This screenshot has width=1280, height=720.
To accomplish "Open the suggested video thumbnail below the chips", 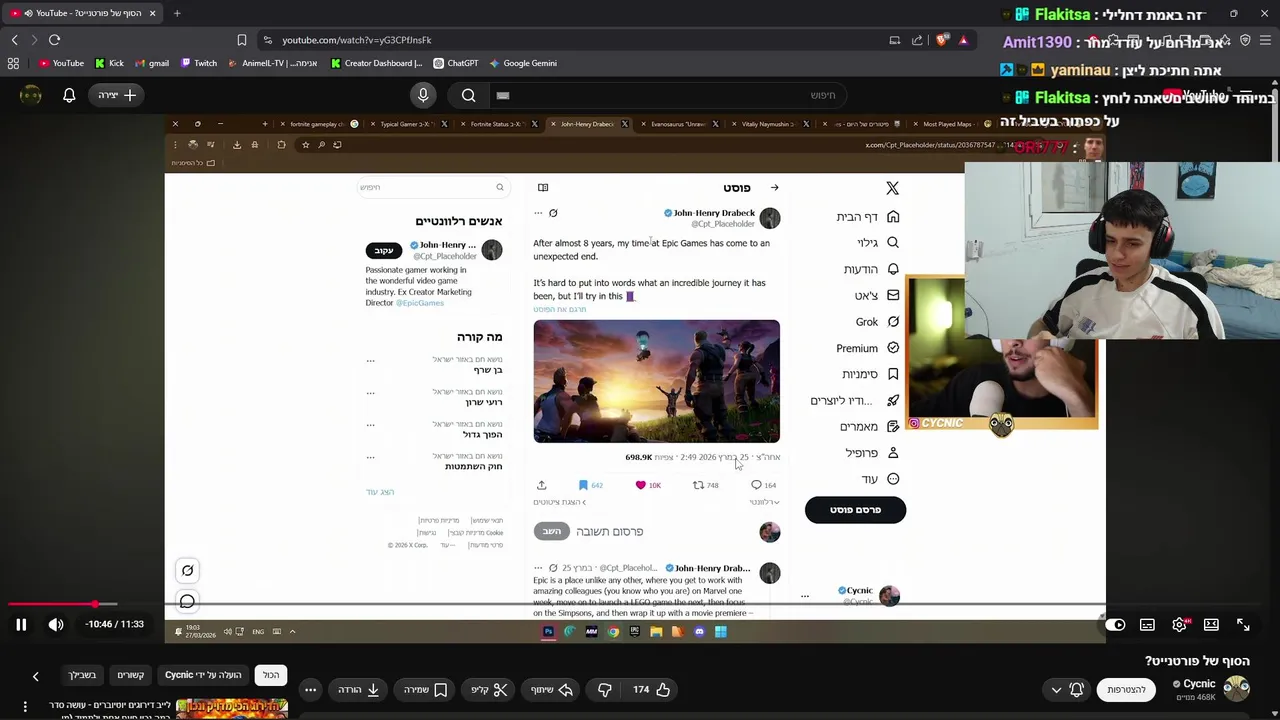I will pyautogui.click(x=232, y=708).
